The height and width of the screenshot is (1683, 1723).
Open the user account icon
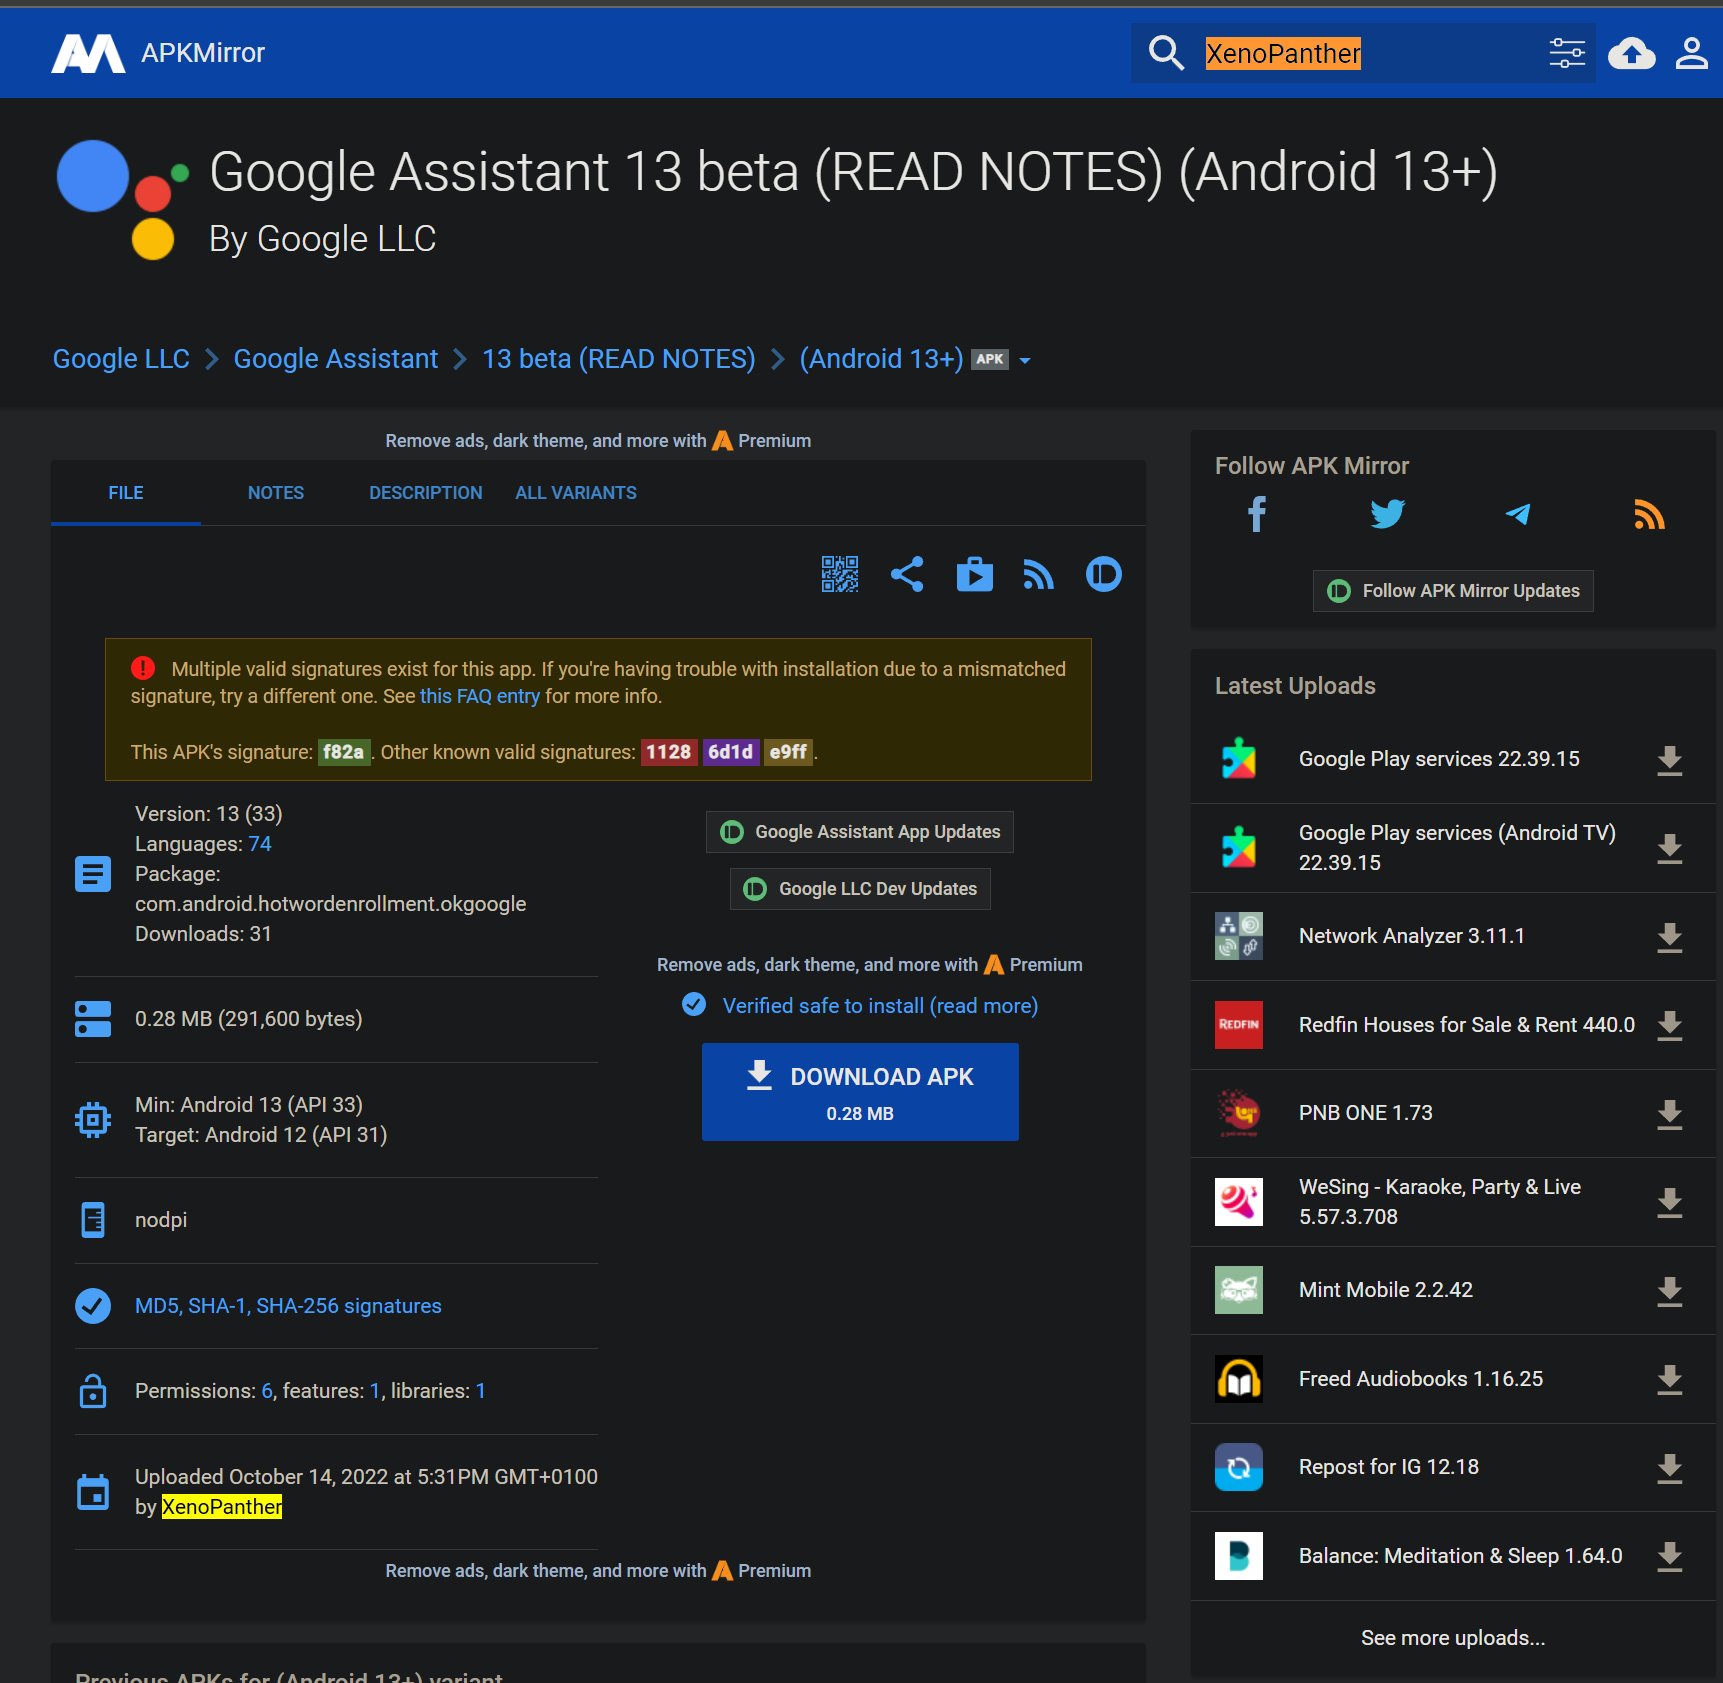(1691, 53)
